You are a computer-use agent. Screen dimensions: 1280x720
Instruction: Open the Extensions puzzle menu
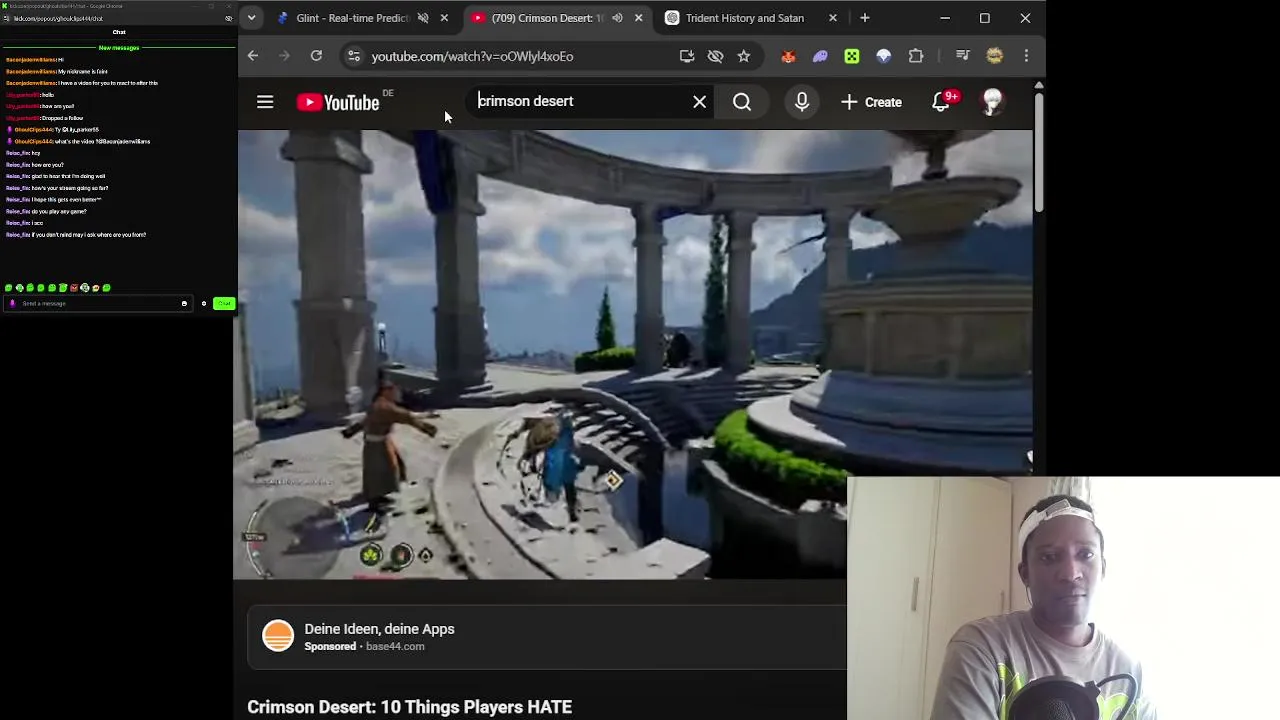pos(916,56)
